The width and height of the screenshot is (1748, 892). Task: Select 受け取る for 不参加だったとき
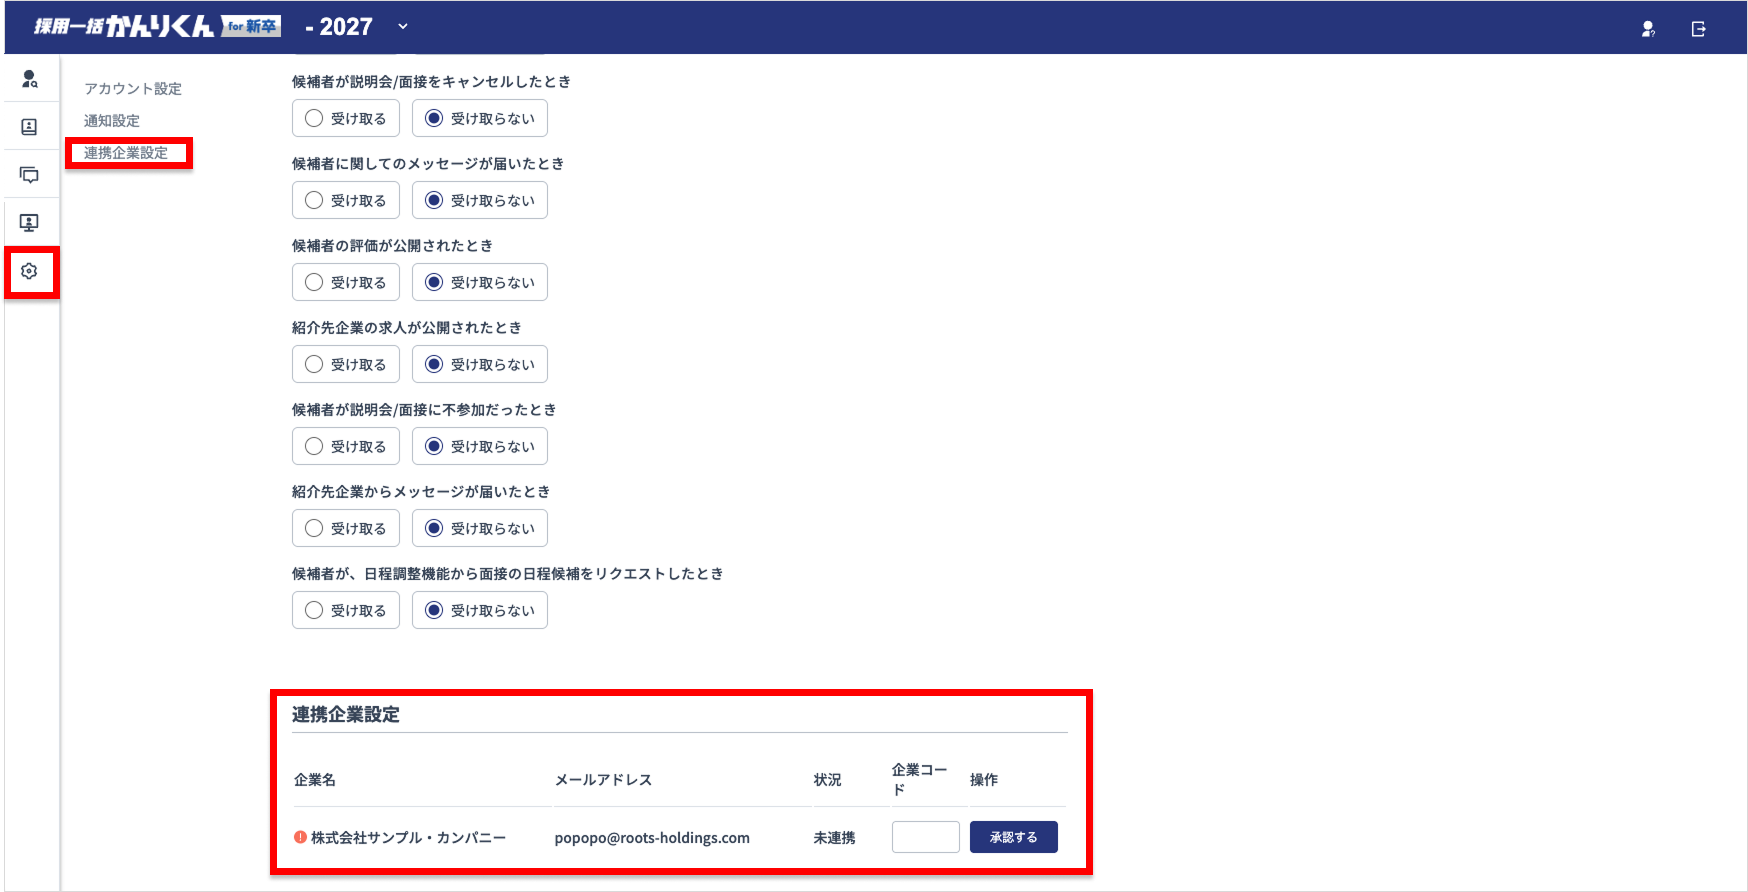(346, 446)
